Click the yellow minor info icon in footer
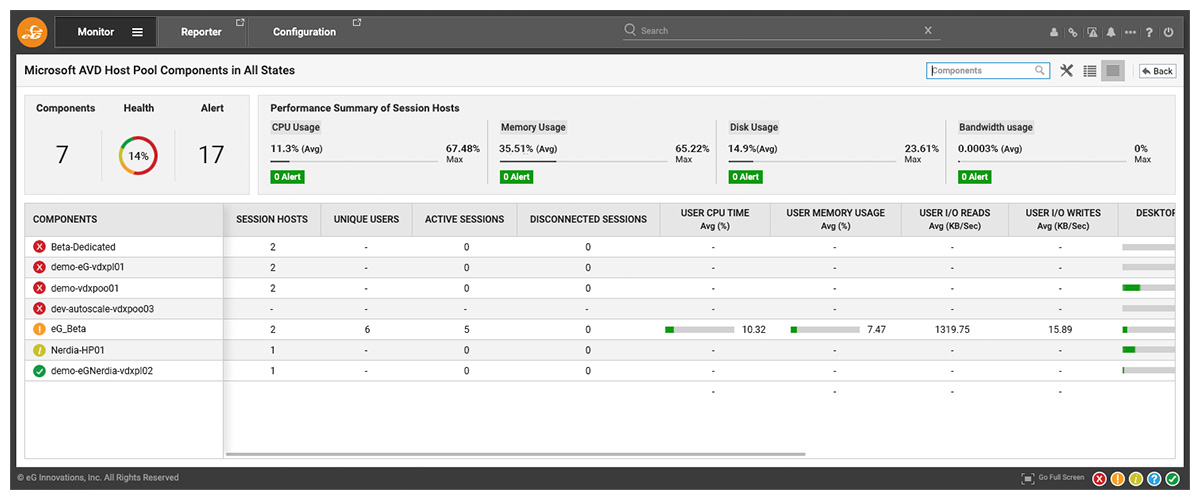This screenshot has width=1200, height=500. [1136, 479]
